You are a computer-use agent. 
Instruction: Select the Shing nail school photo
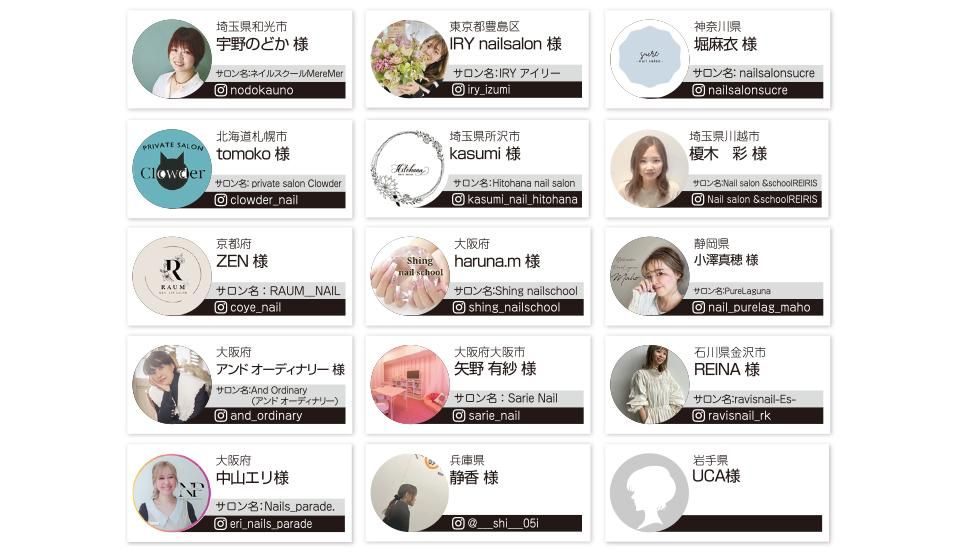click(410, 276)
